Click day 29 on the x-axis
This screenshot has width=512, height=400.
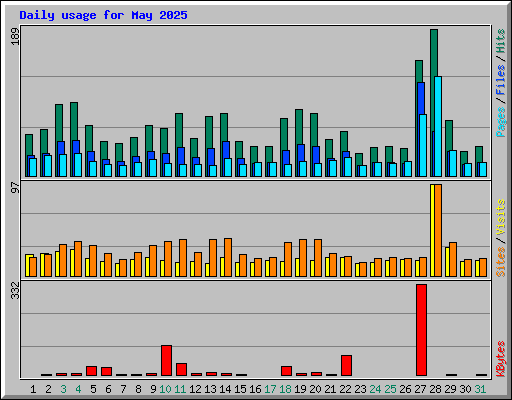click(x=450, y=389)
